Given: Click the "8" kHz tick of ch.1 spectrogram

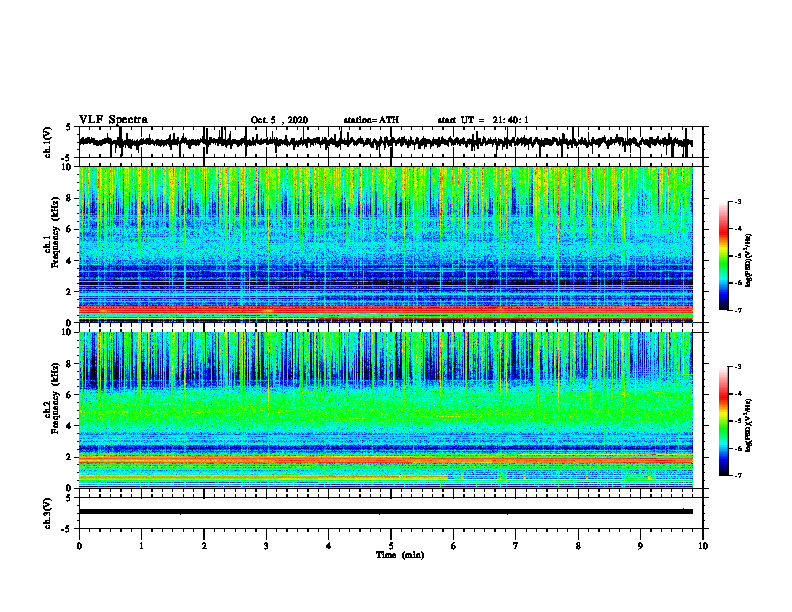Looking at the screenshot, I should (70, 198).
